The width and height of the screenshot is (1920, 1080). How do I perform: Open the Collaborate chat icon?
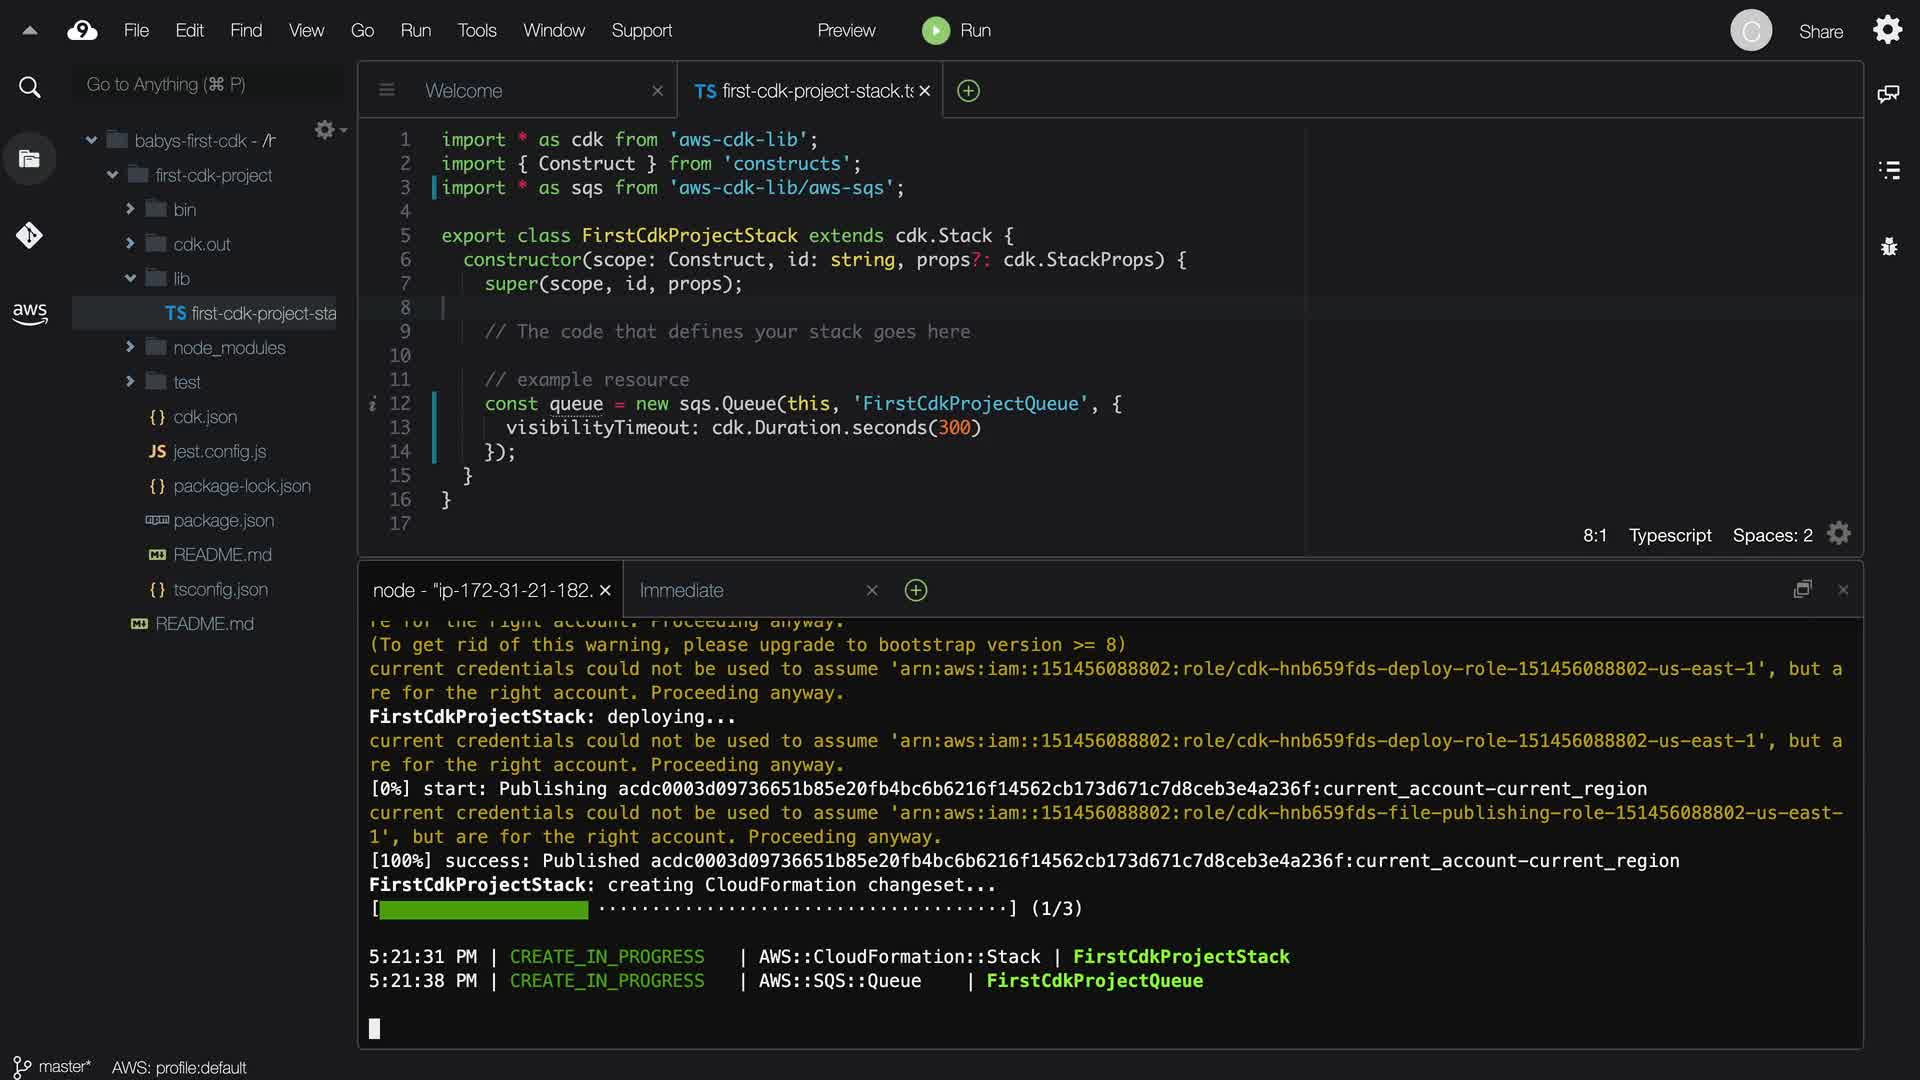1888,94
